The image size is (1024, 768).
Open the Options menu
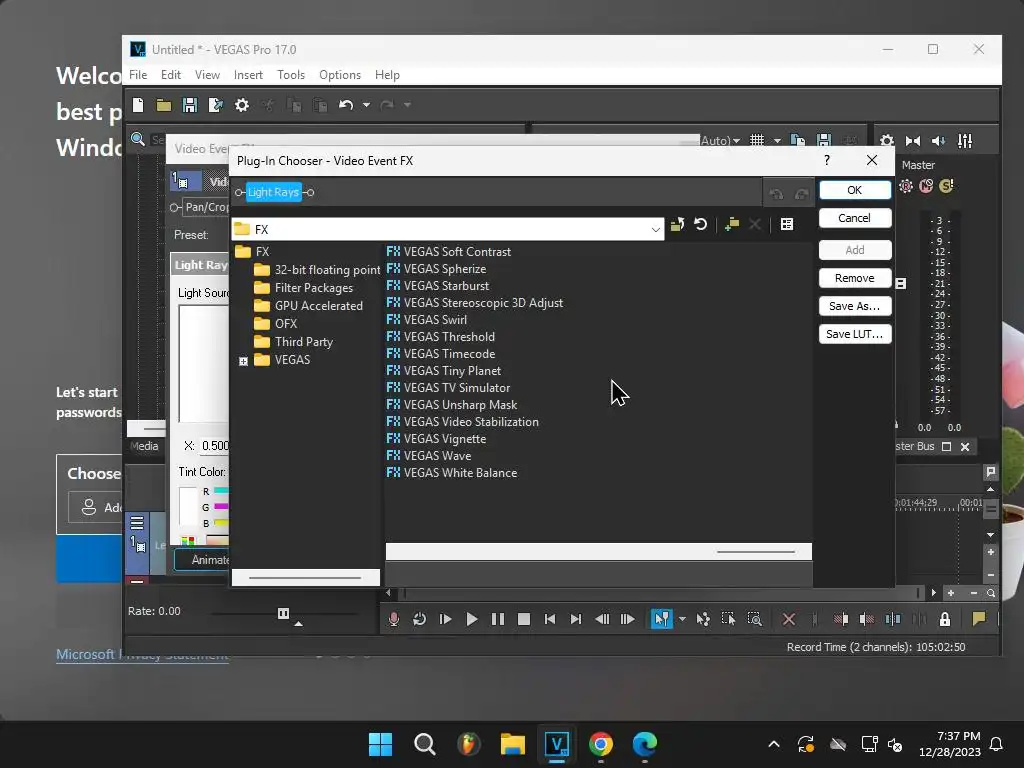[x=340, y=75]
